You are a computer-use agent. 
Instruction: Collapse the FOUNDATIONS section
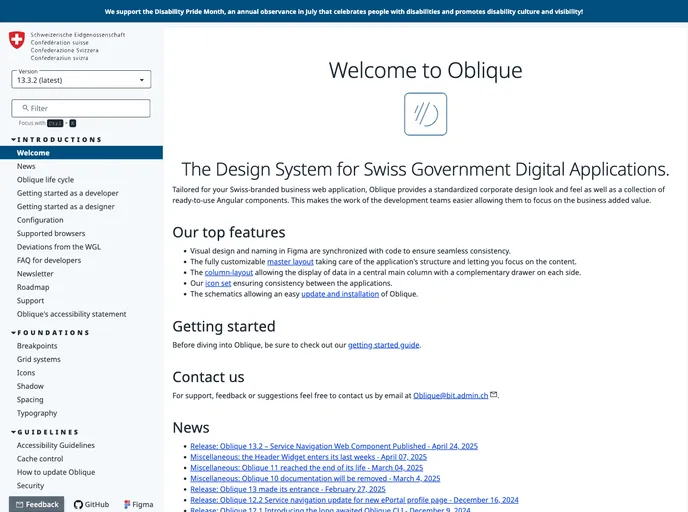[x=50, y=333]
